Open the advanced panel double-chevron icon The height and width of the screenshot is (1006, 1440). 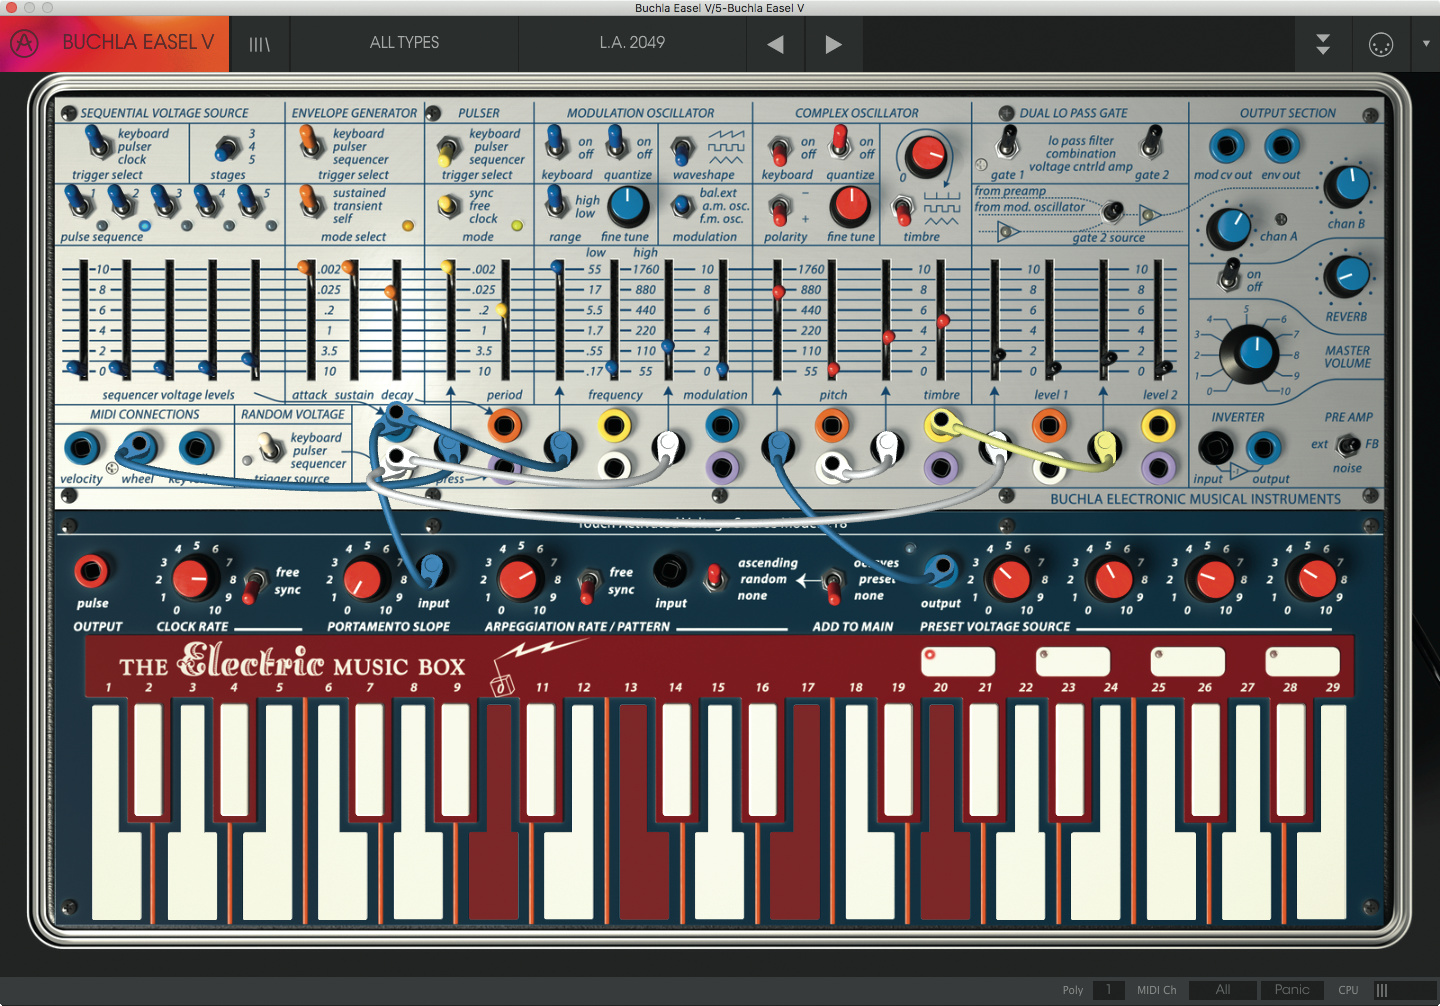tap(1323, 44)
